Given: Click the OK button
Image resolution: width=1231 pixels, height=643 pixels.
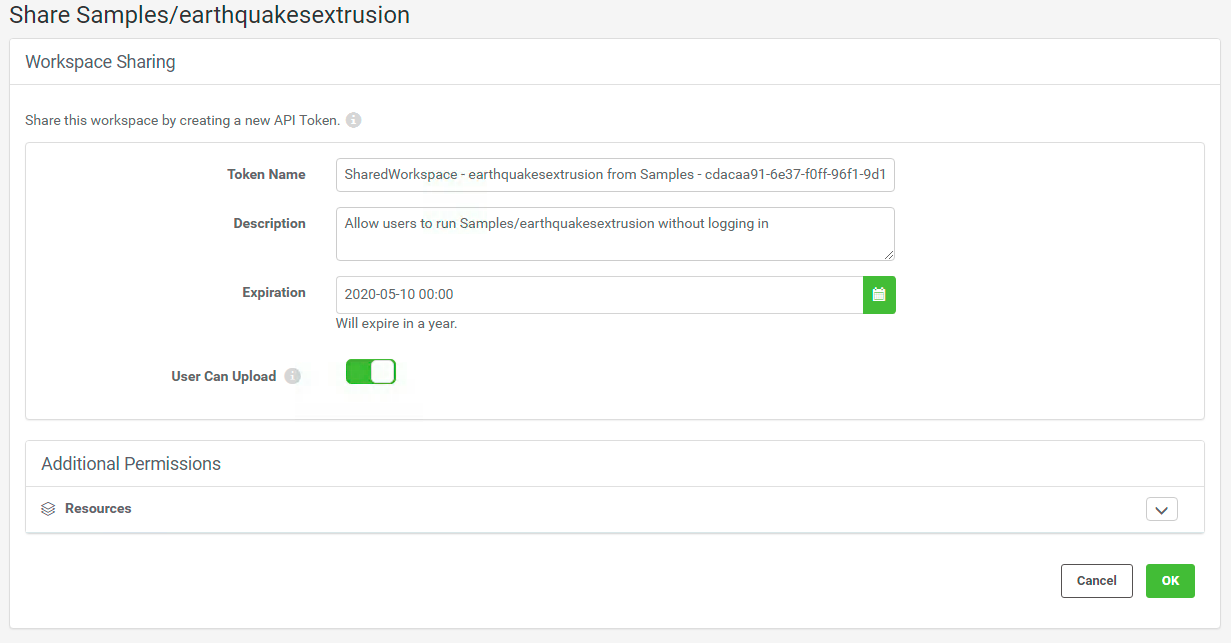Looking at the screenshot, I should 1170,581.
